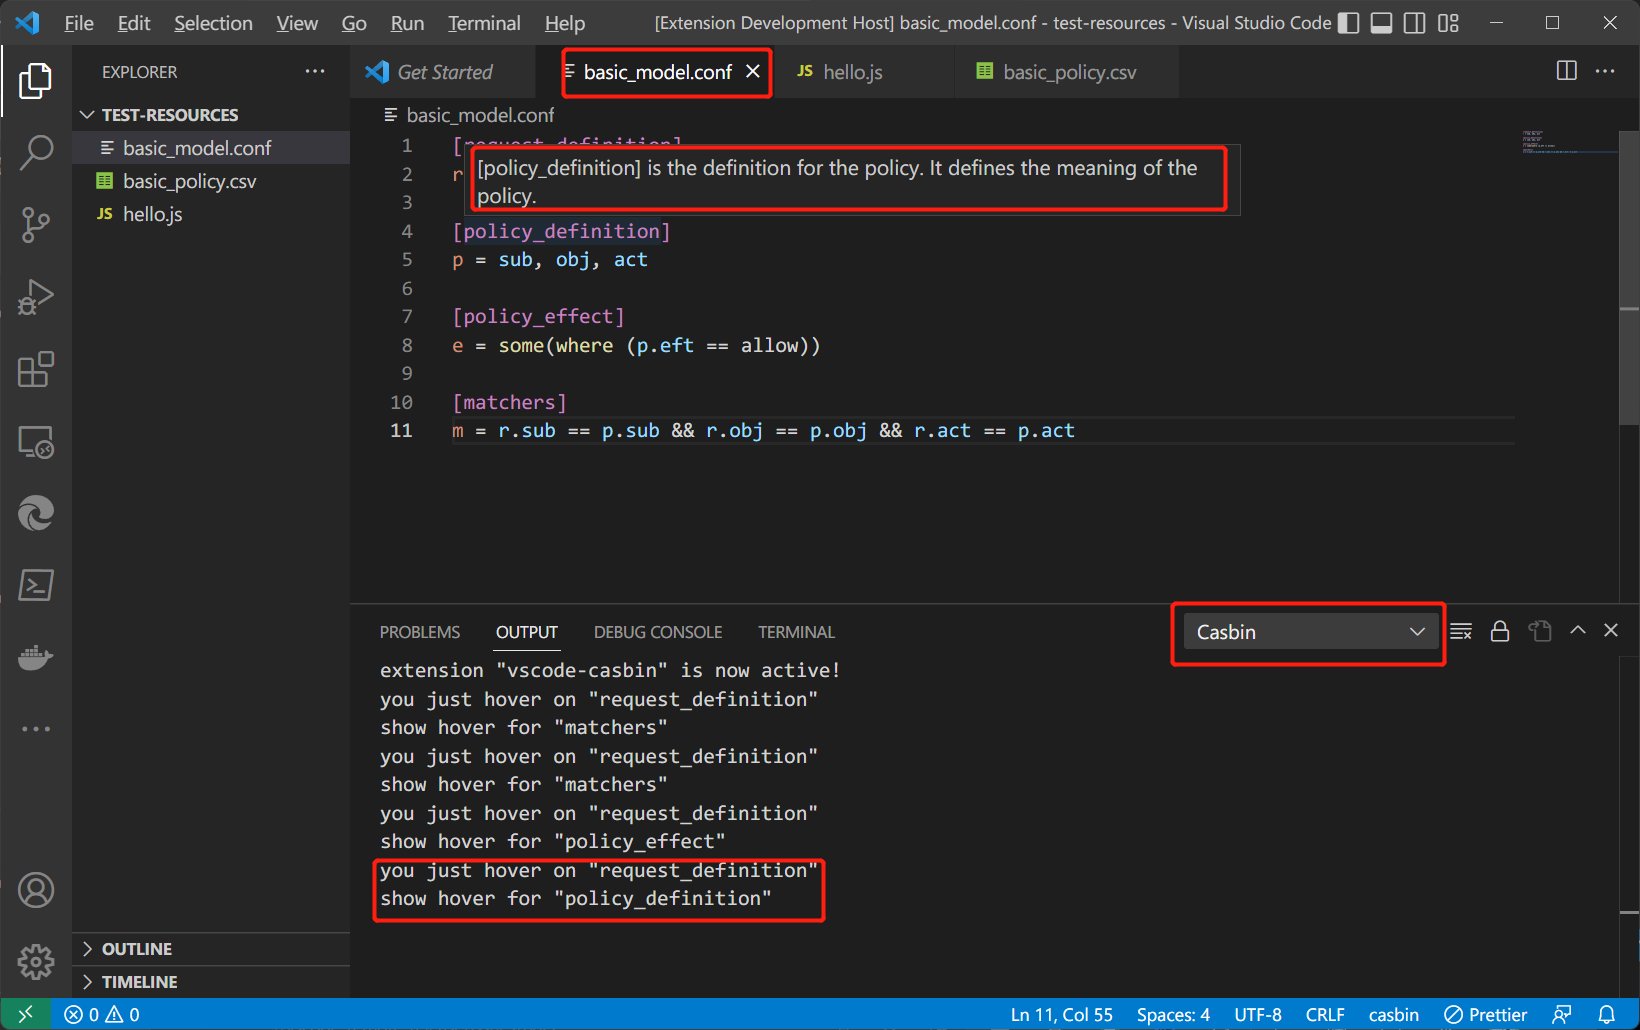Open Explorer Views and More Actions ellipsis

tap(315, 71)
